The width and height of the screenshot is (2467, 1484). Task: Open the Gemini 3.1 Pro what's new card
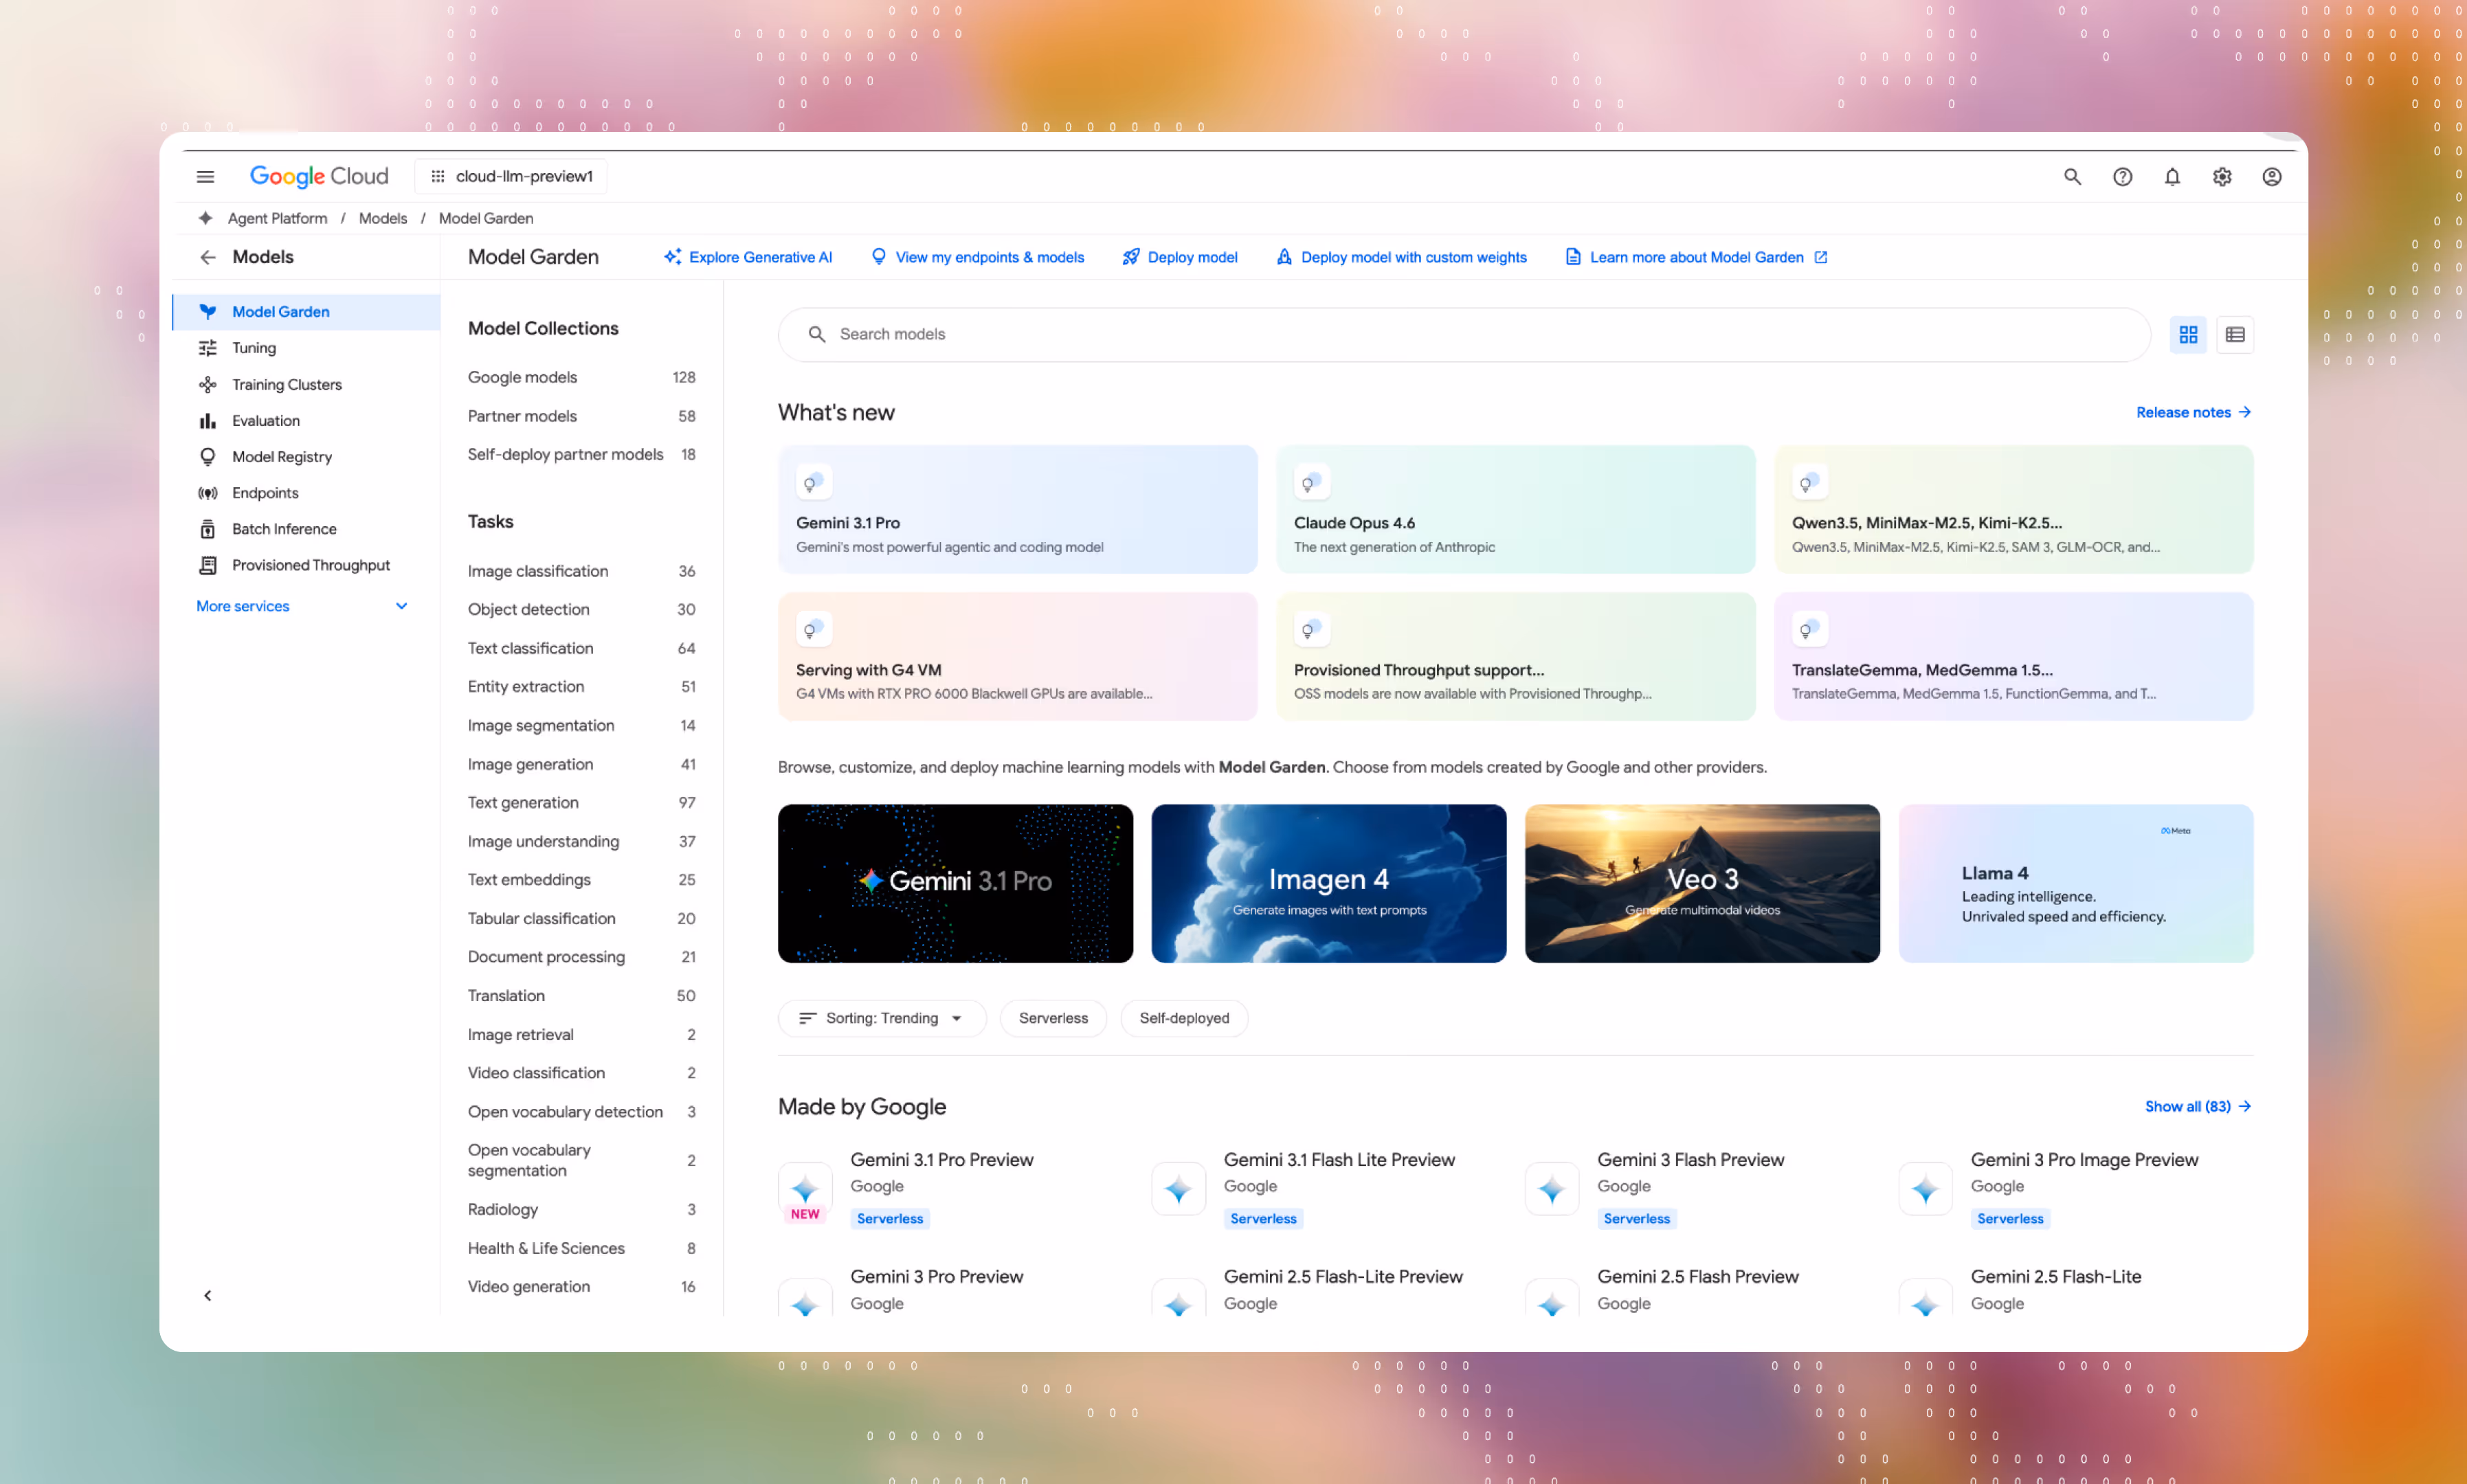1017,509
